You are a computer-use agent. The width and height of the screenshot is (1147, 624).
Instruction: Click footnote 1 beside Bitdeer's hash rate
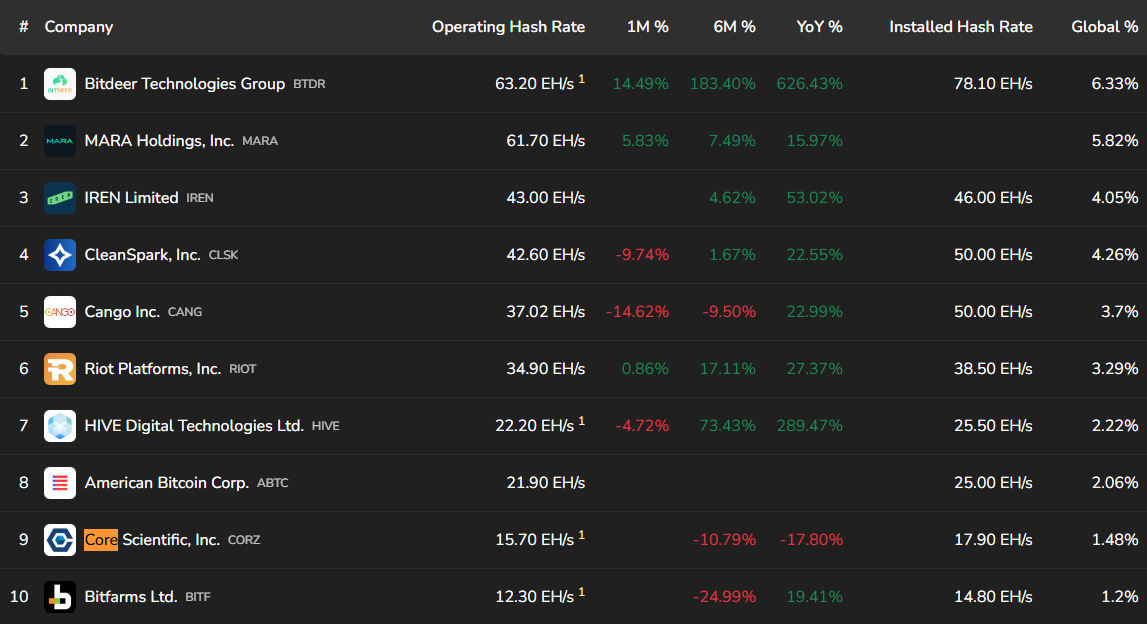[x=582, y=79]
